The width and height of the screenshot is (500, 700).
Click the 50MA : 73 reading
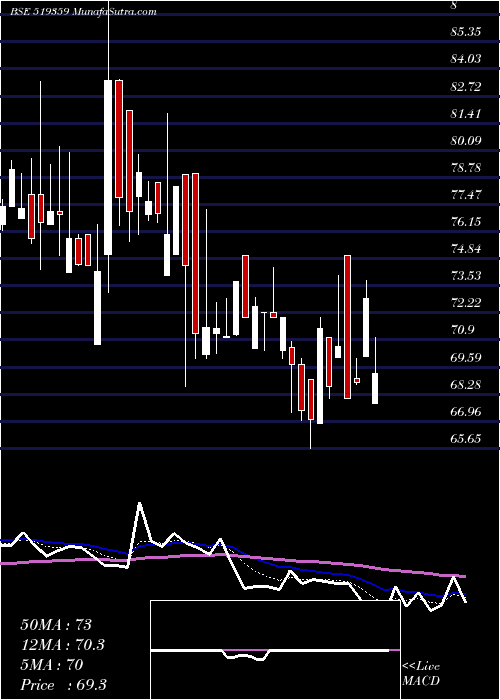[56, 625]
